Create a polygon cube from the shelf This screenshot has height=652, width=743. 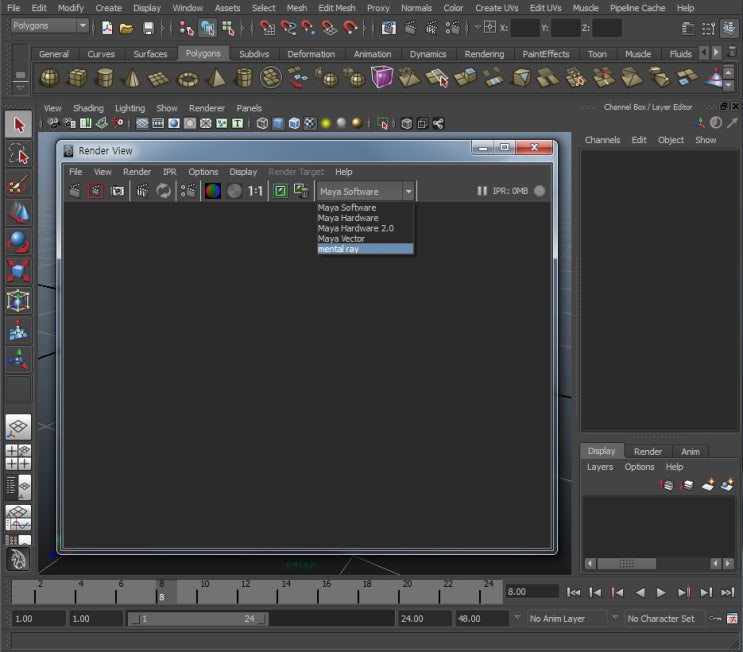tap(76, 77)
